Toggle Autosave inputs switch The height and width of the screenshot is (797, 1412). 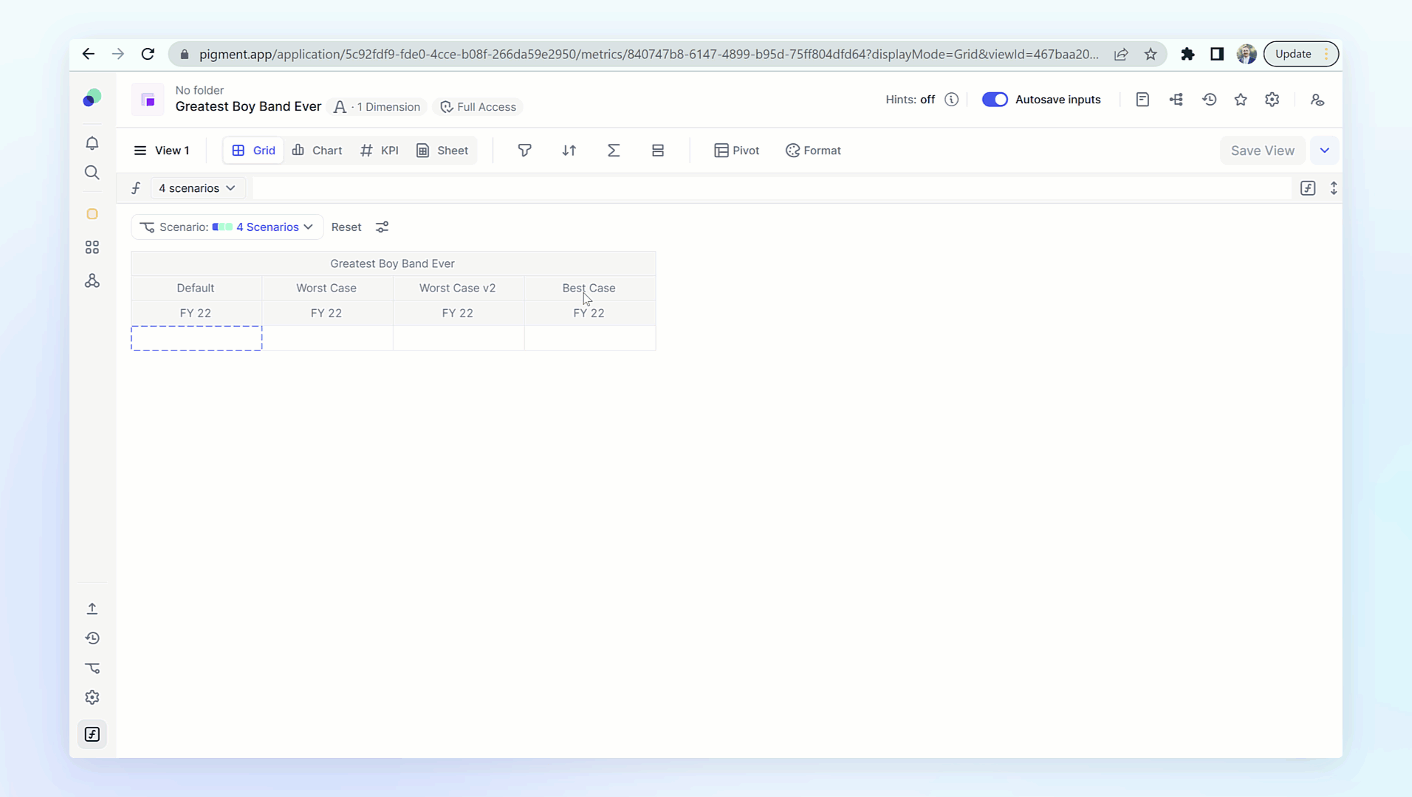point(995,99)
